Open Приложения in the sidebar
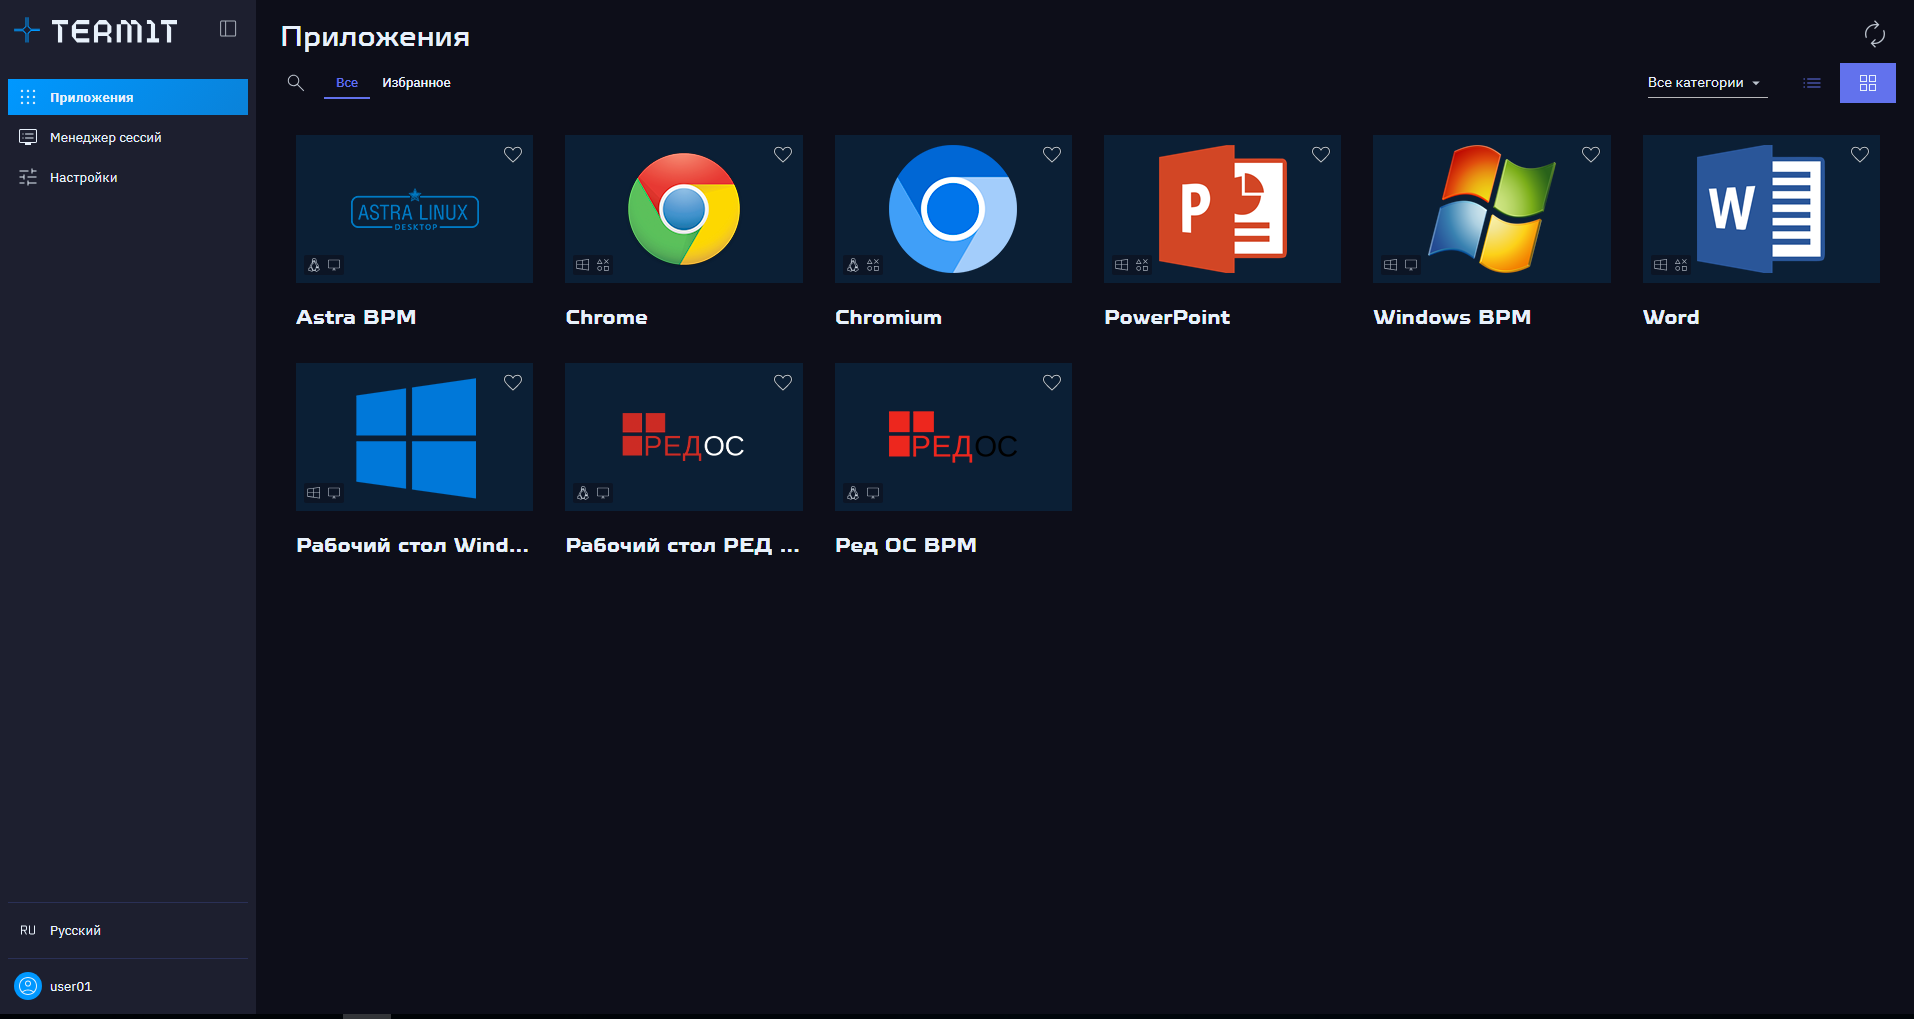 point(128,97)
